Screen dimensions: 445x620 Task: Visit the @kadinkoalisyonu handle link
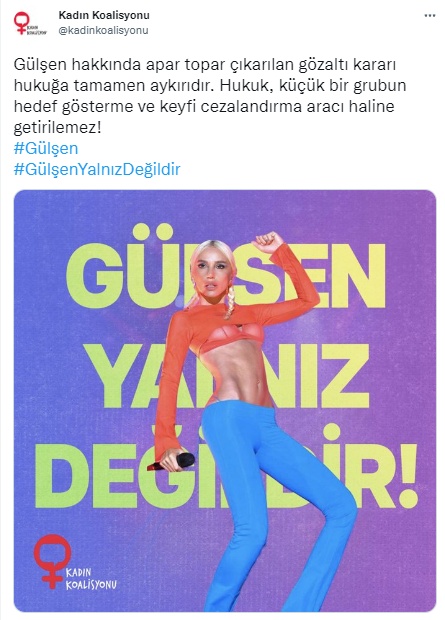(x=103, y=30)
